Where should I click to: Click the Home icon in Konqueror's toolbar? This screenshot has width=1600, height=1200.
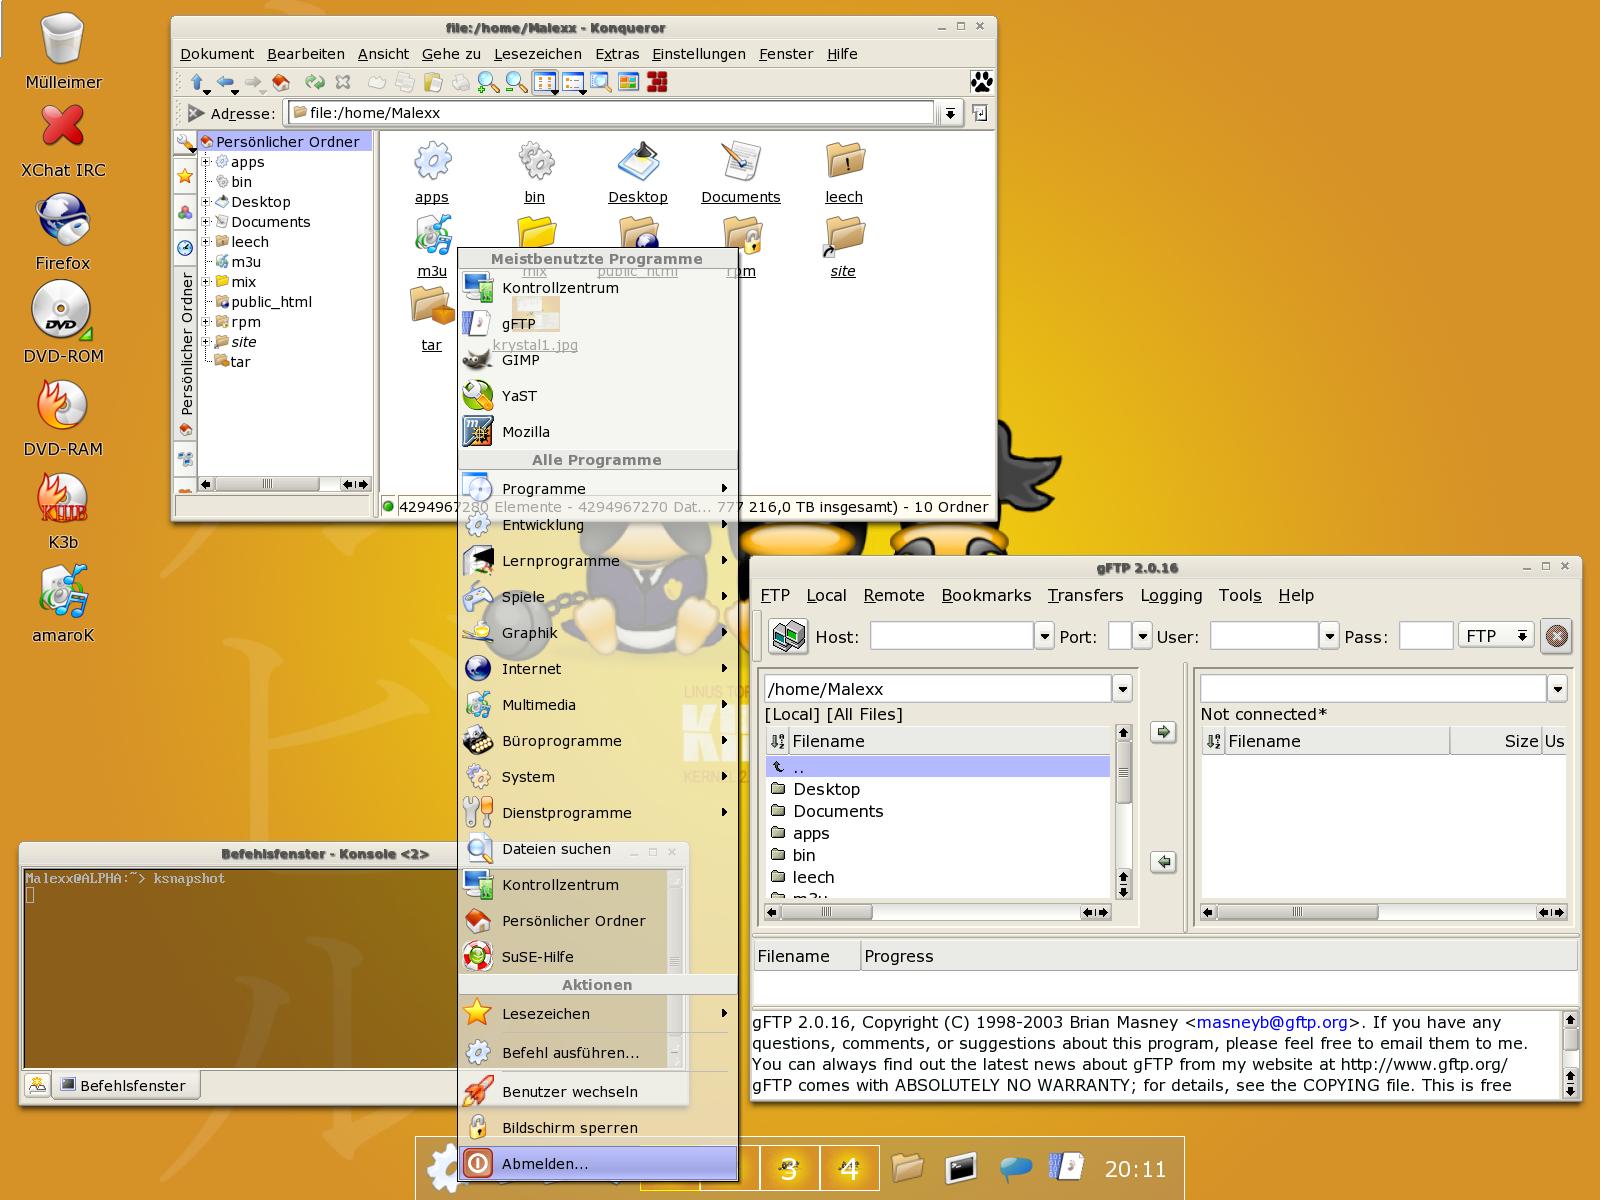[x=282, y=83]
